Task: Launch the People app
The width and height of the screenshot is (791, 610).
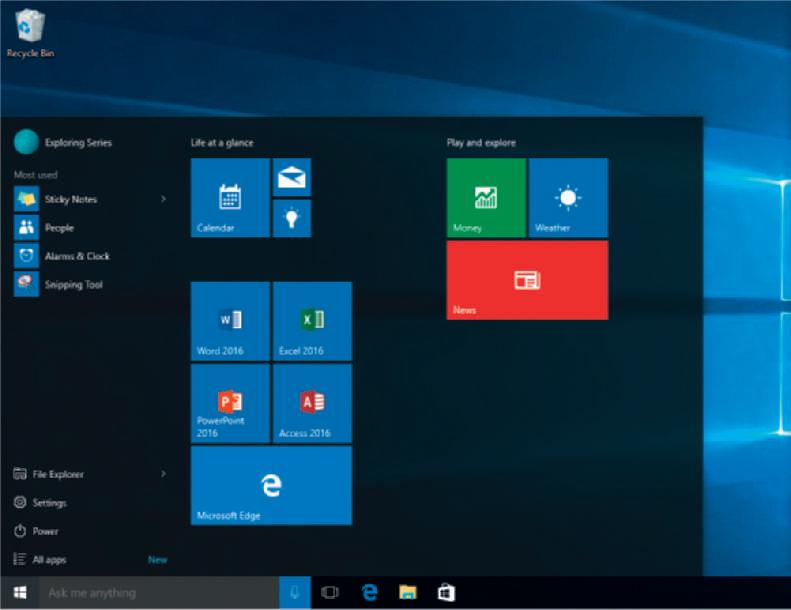Action: tap(91, 228)
